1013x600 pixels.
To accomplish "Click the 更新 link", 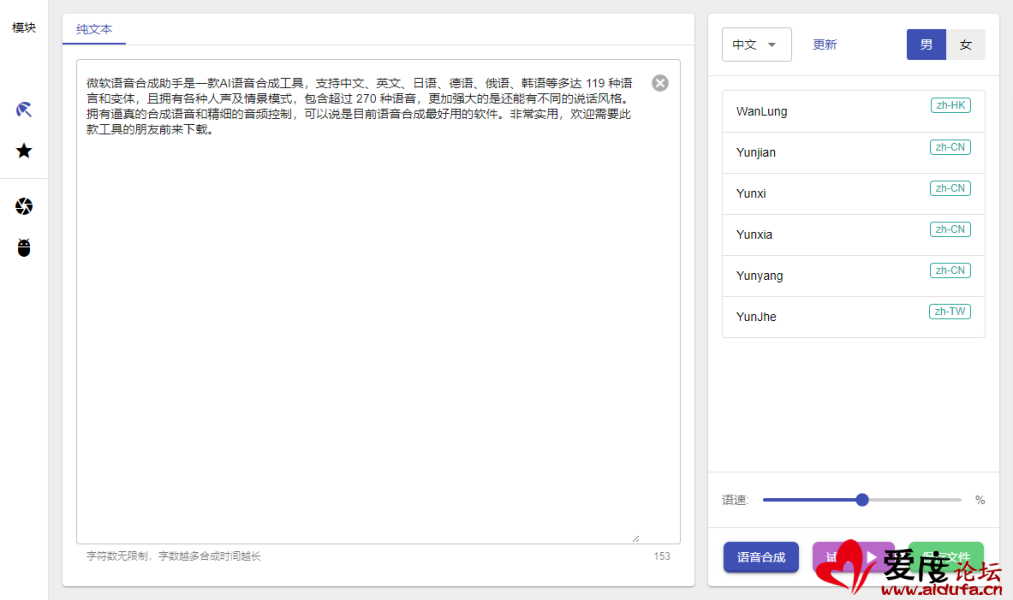I will (824, 45).
